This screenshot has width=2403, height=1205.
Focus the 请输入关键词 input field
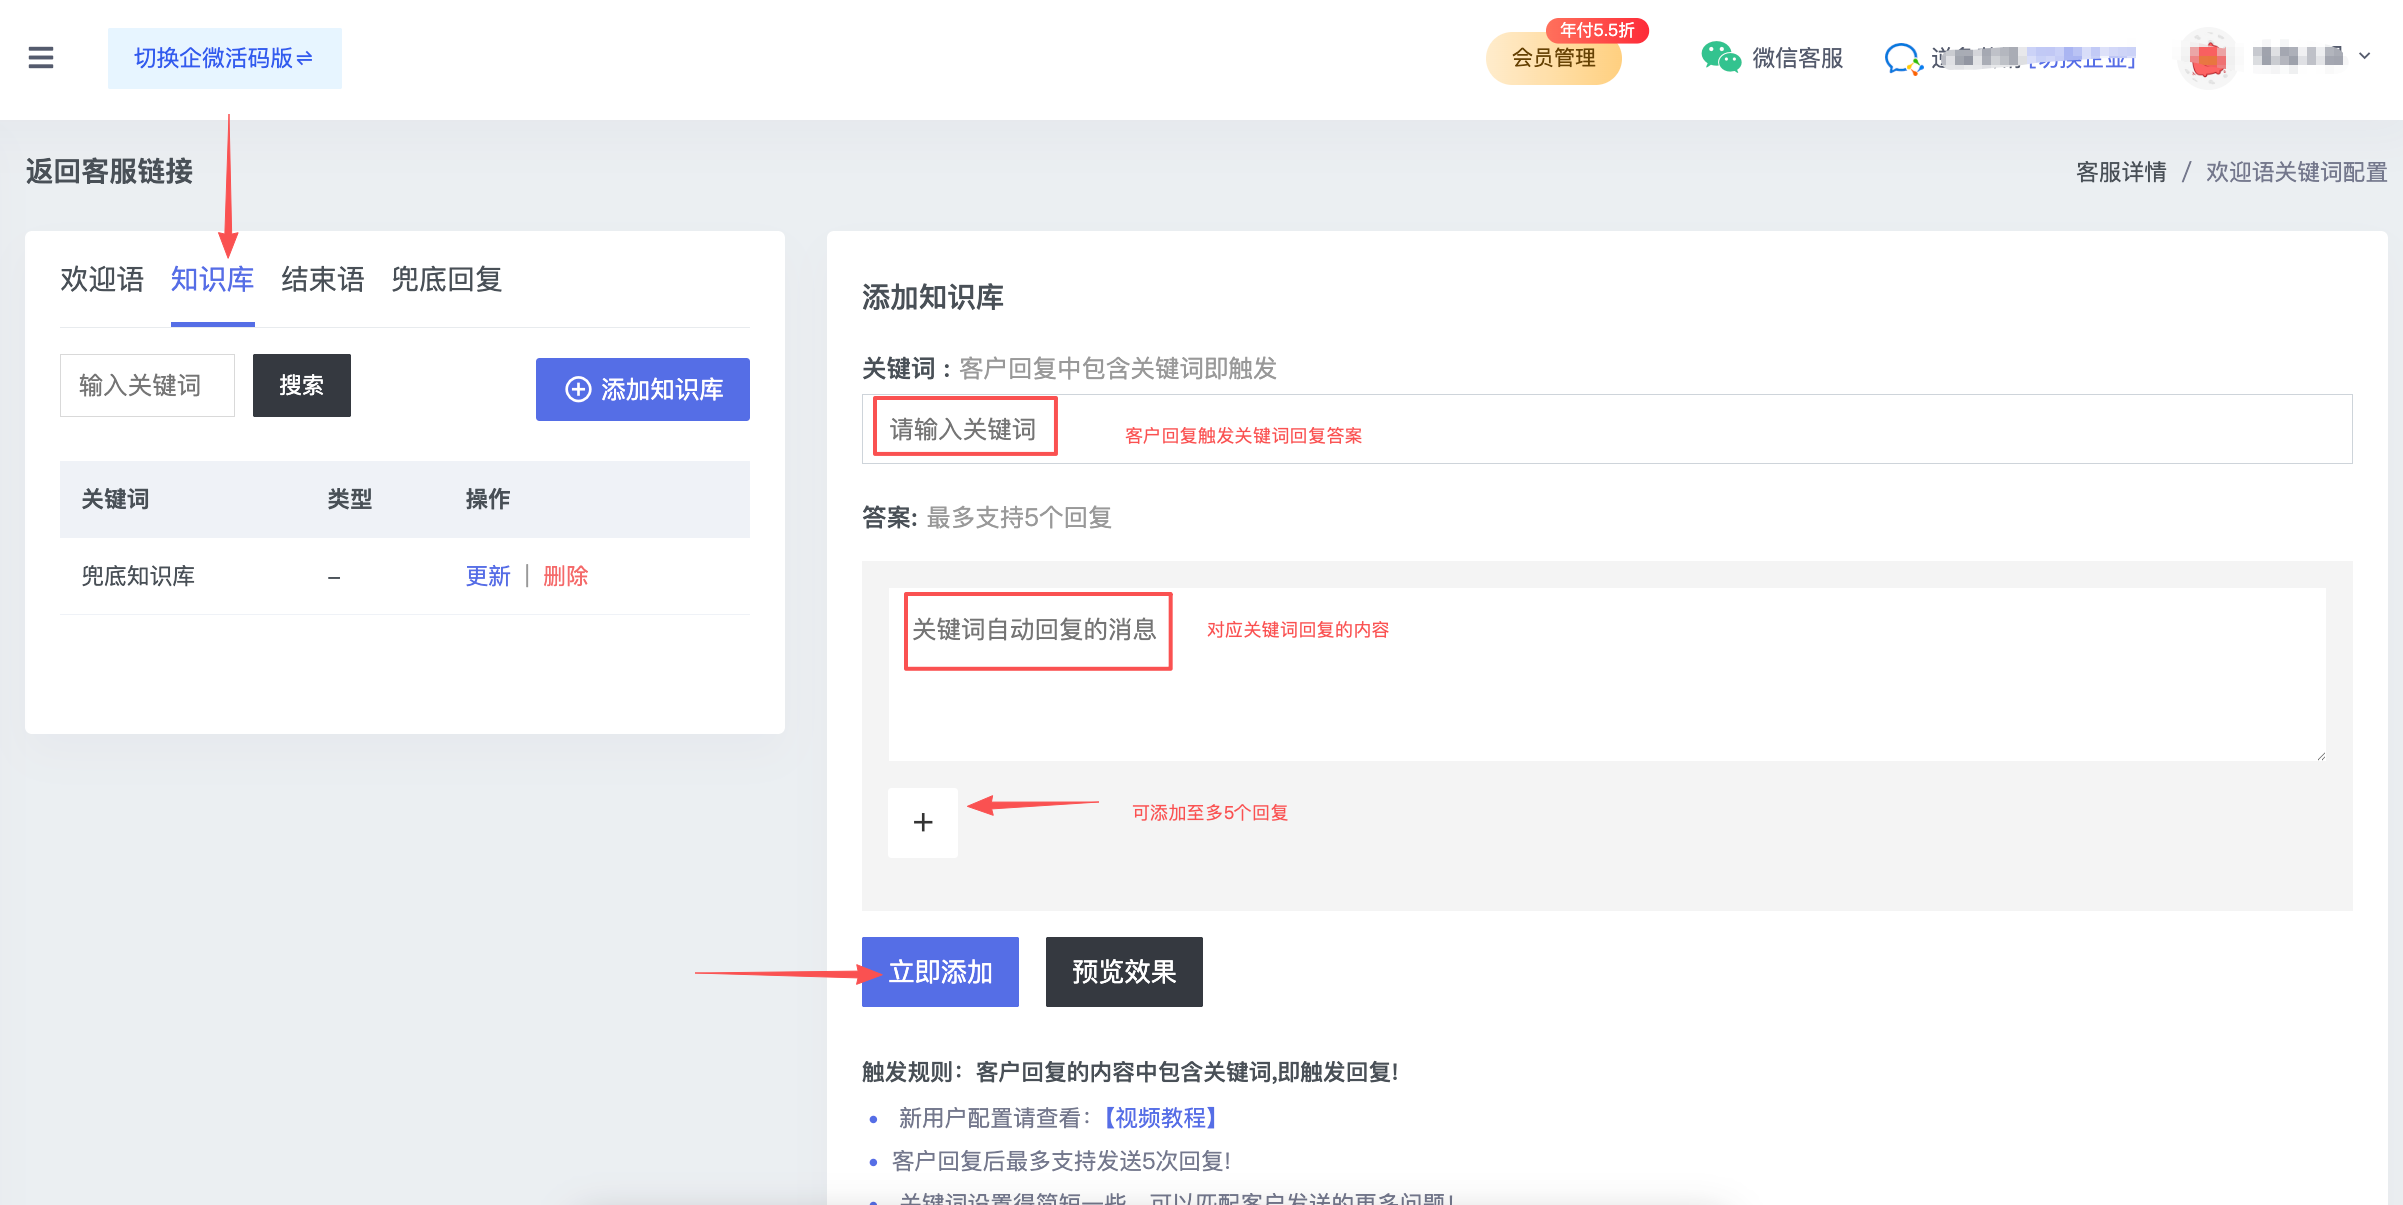1607,429
